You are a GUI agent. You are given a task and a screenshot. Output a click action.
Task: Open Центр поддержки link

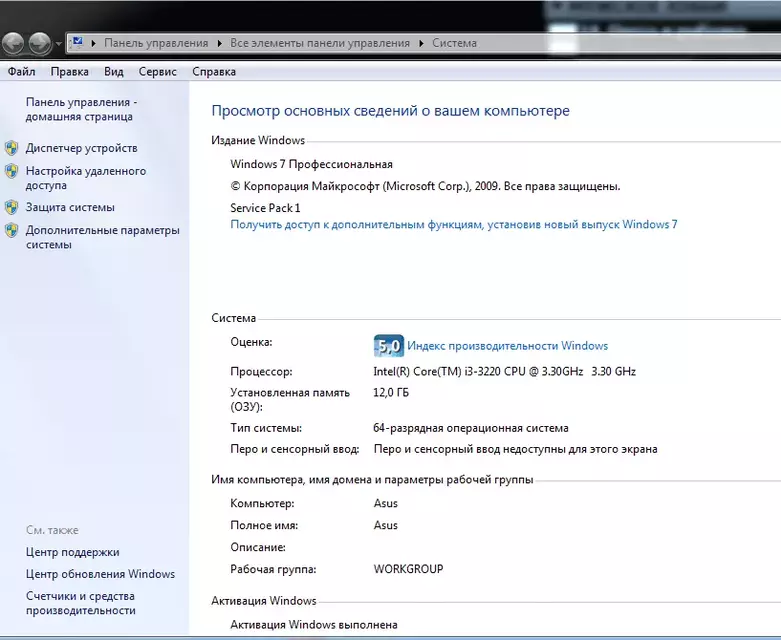[73, 552]
